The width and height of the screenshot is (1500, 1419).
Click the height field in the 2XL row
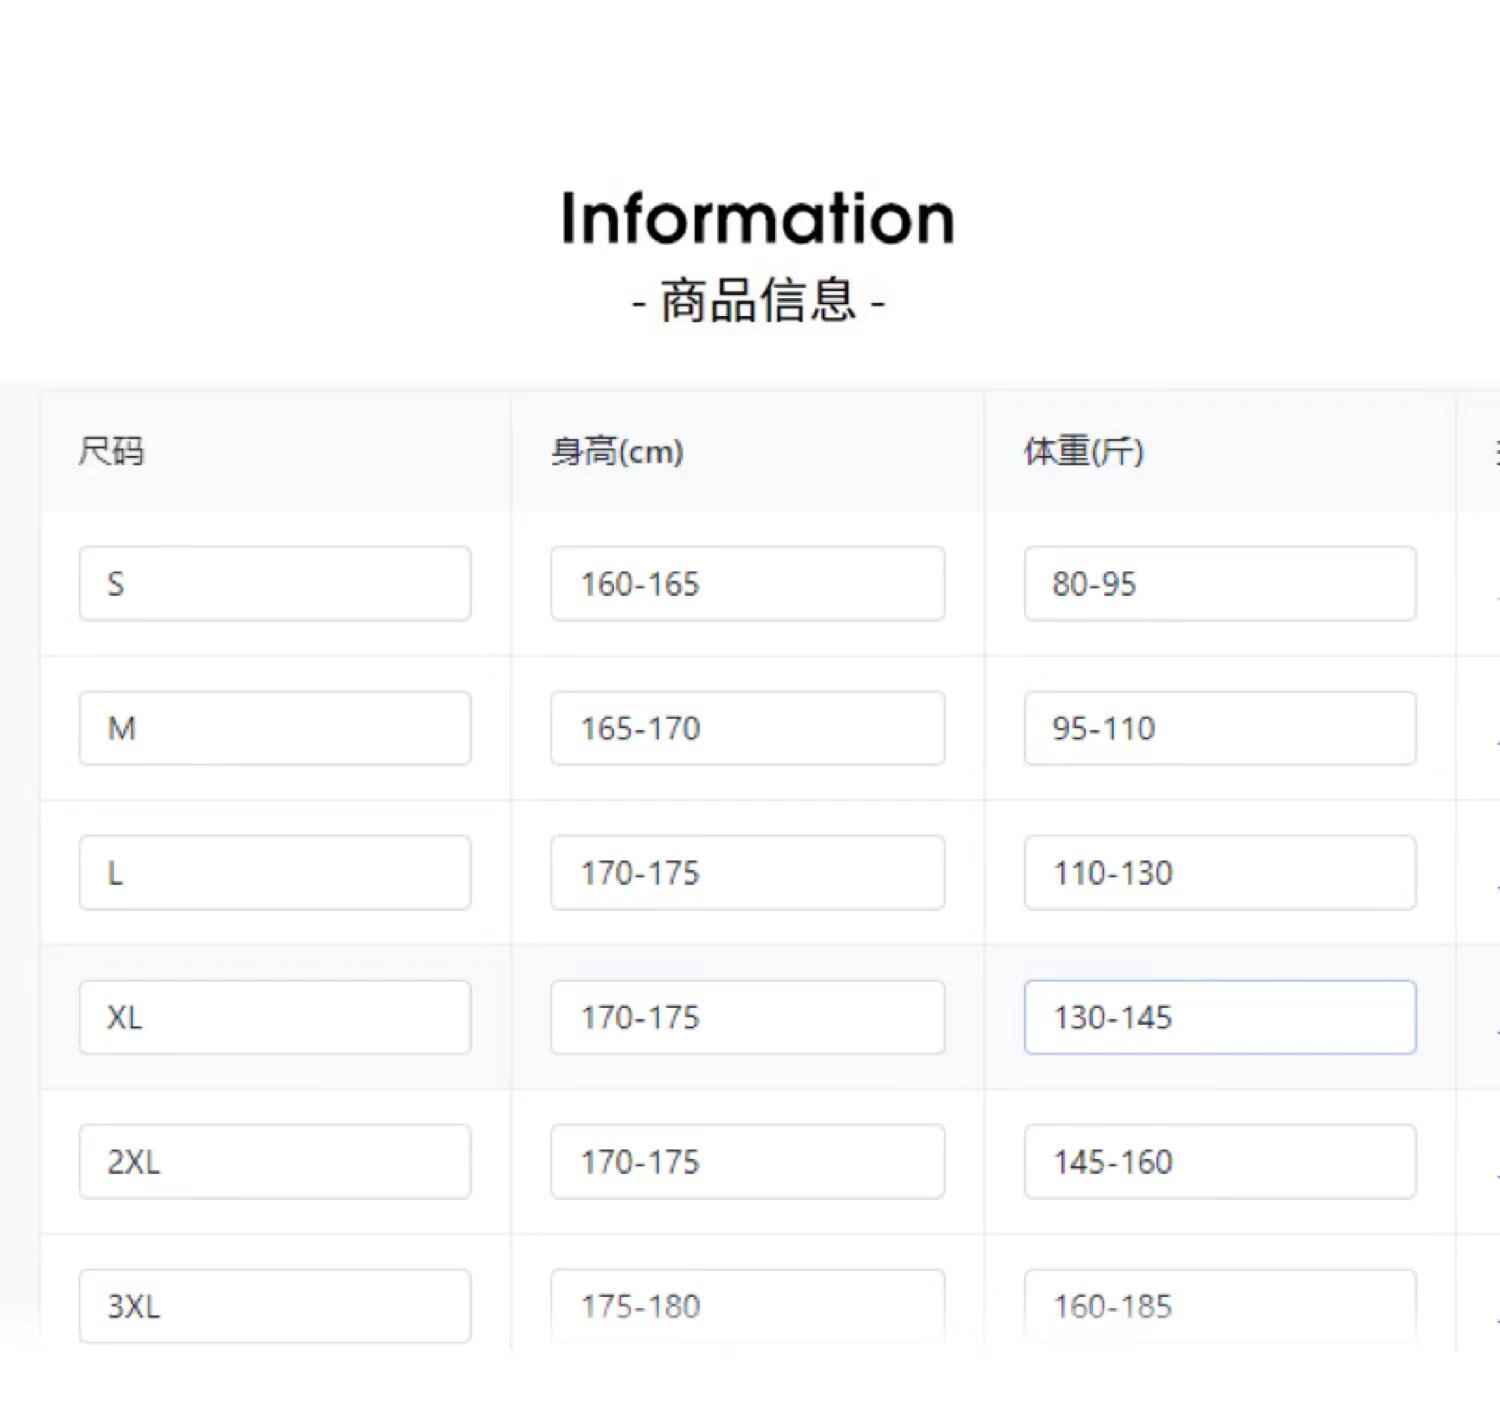[747, 1161]
